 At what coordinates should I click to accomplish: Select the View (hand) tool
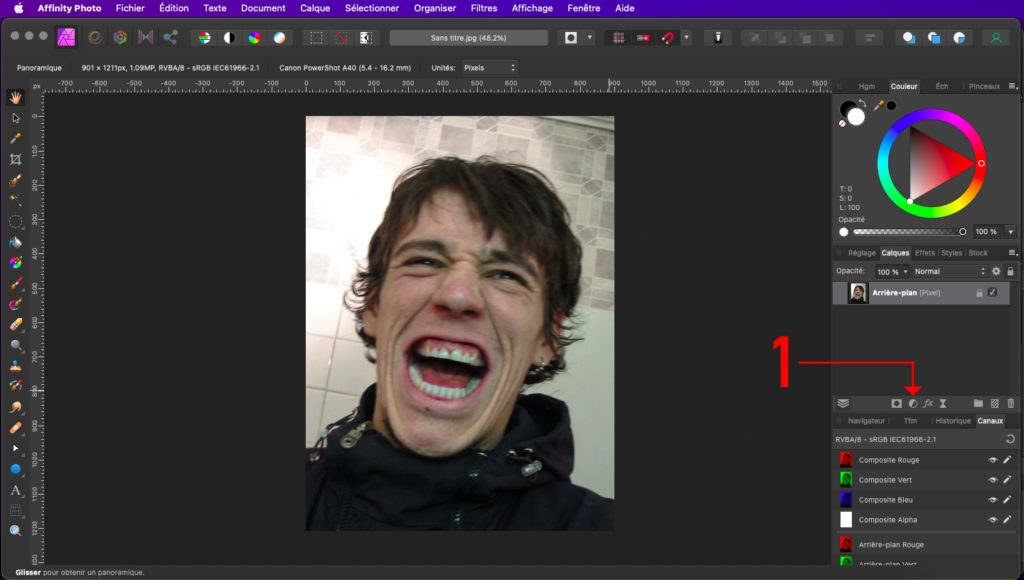pos(15,97)
